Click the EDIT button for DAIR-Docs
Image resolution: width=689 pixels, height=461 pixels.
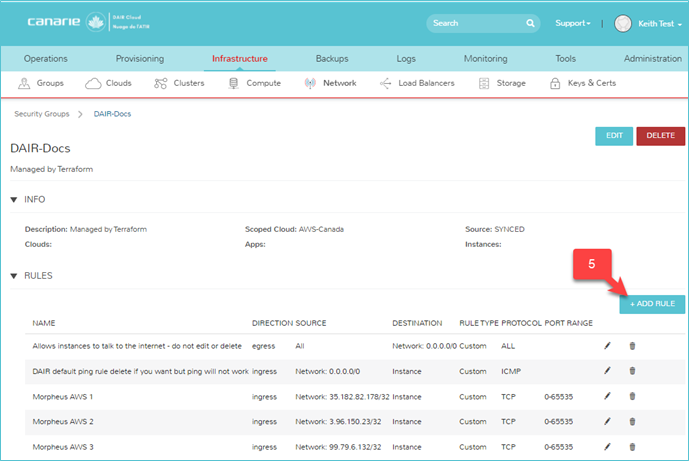(613, 136)
